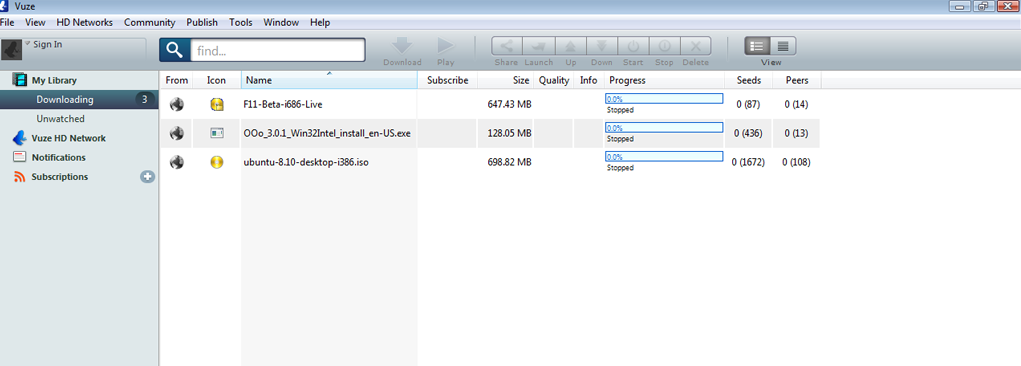Viewport: 1021px width, 366px height.
Task: Click the user avatar icon beside Sign In
Action: tap(12, 49)
